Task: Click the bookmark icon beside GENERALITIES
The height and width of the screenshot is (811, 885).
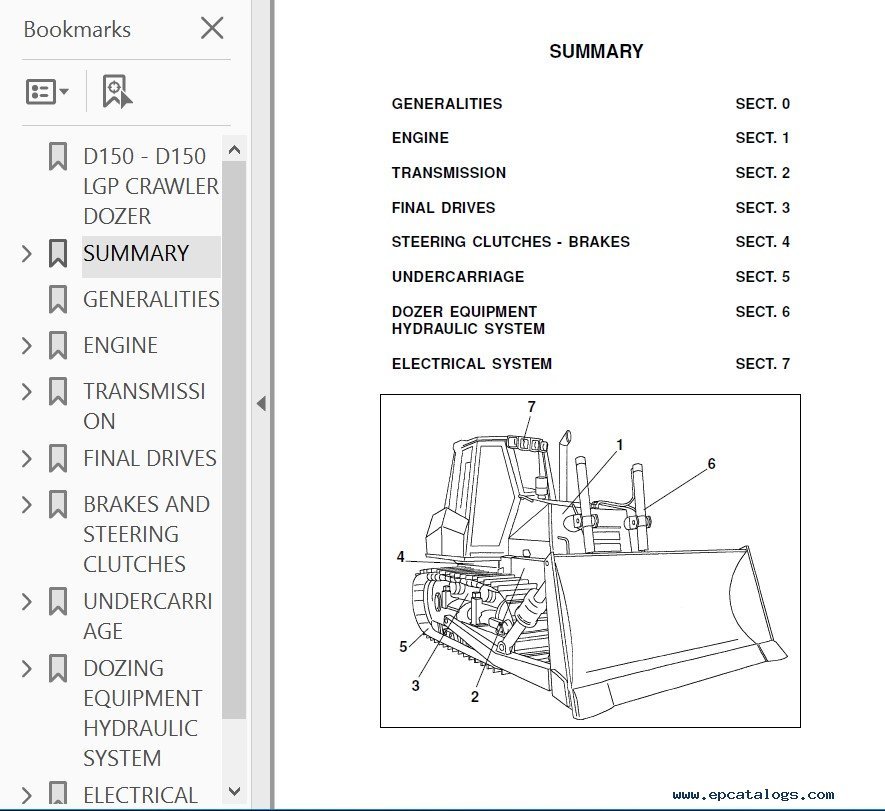Action: (58, 300)
